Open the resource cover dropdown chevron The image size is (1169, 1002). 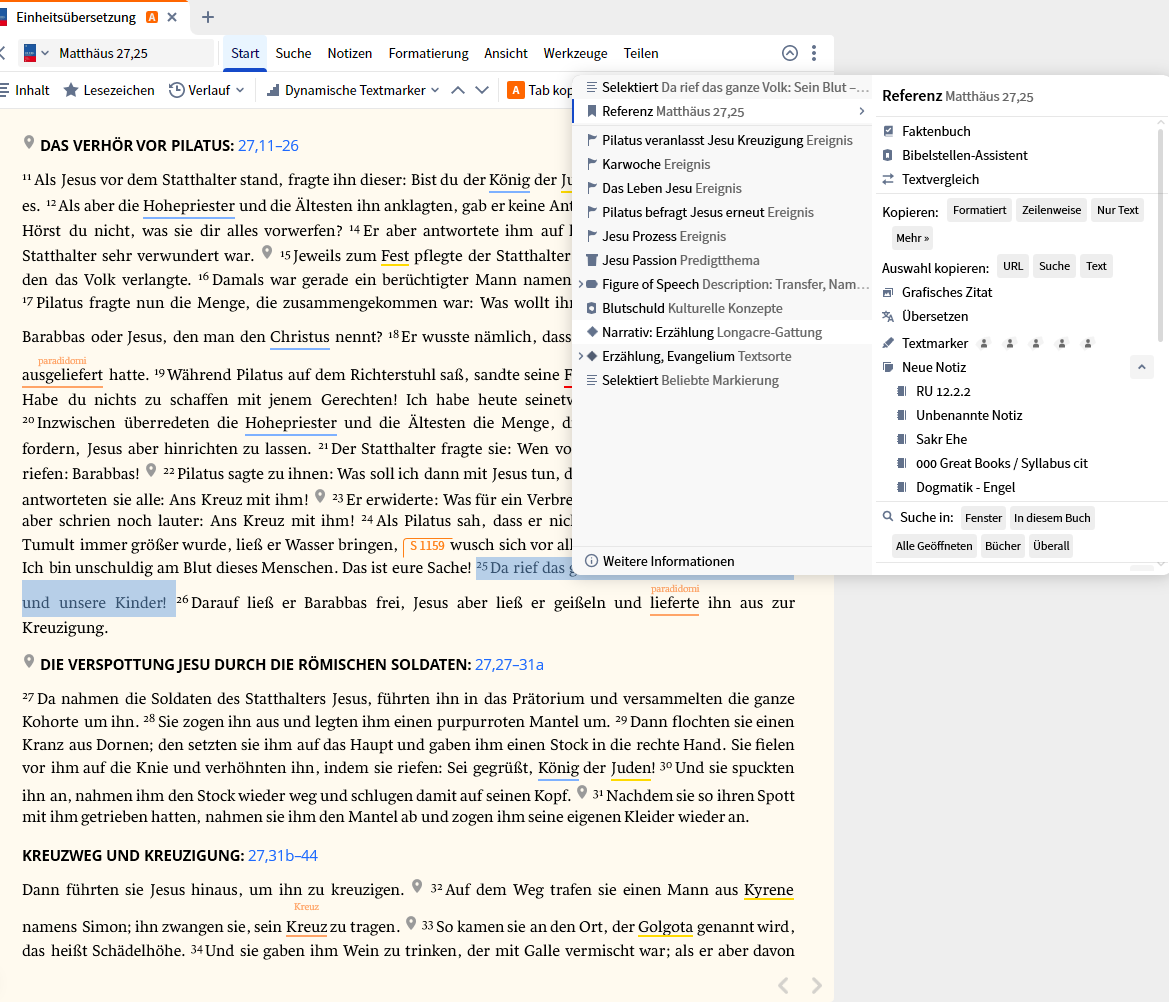tap(45, 53)
